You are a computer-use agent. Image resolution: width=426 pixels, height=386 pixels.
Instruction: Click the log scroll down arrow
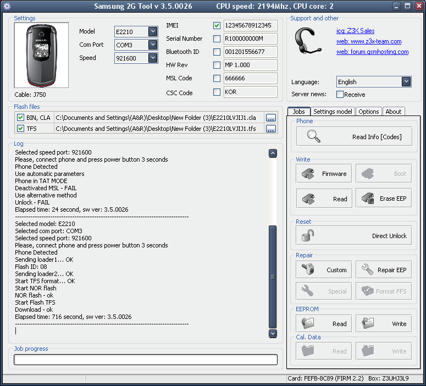273,333
